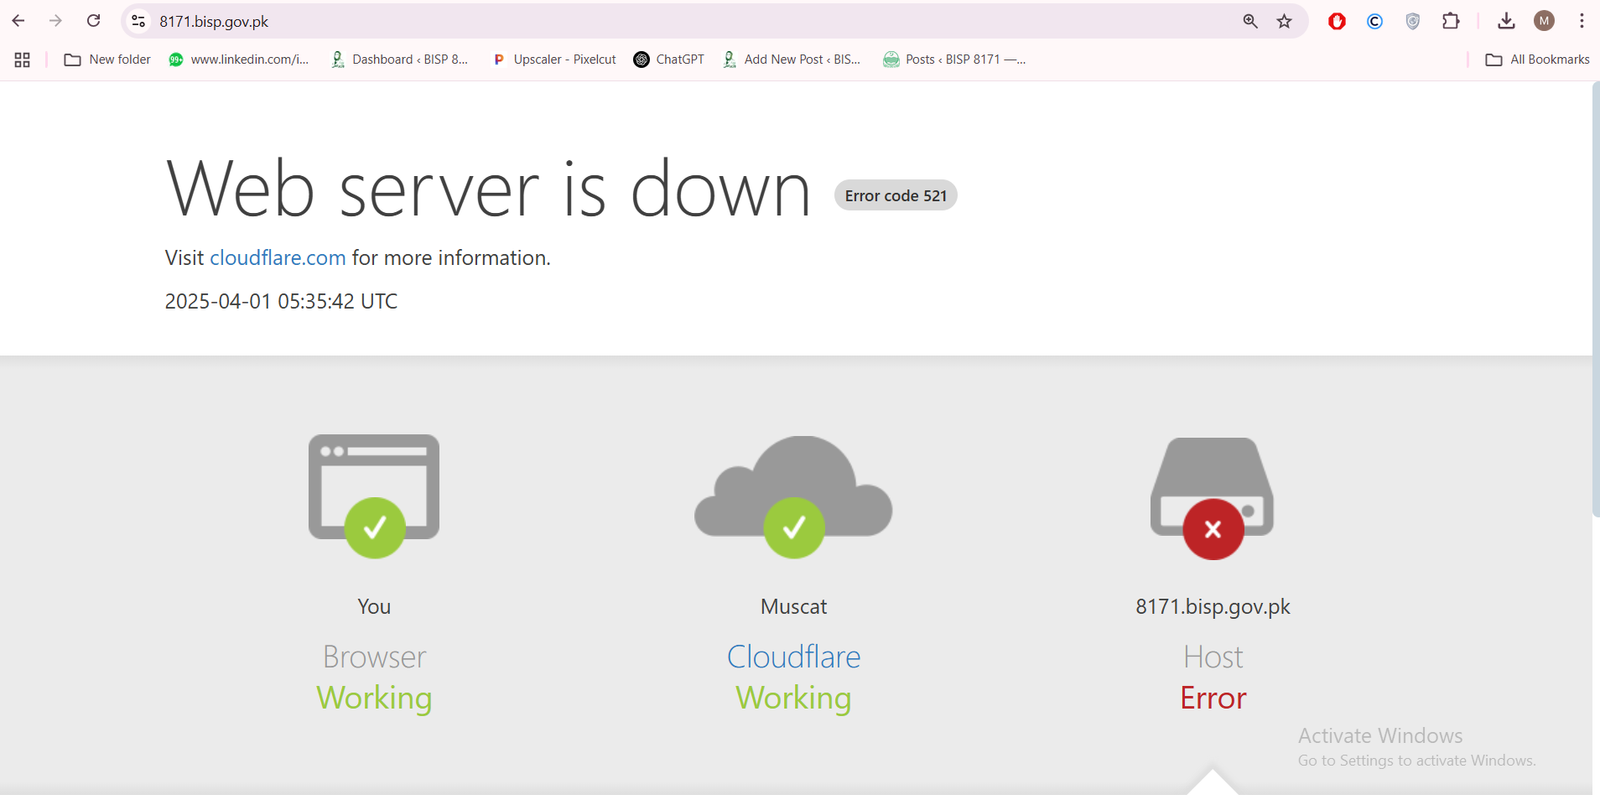Click the host server error icon
The image size is (1600, 810).
coord(1212,498)
